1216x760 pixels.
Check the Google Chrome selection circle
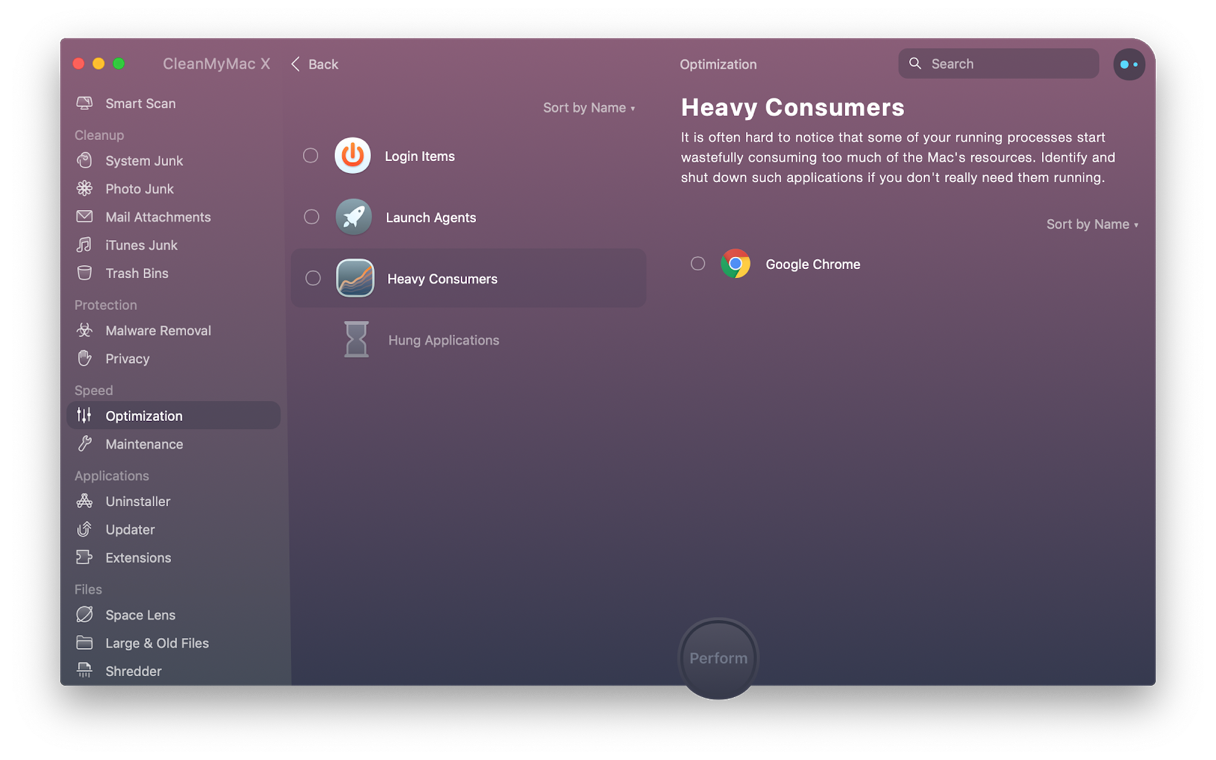[x=698, y=263]
